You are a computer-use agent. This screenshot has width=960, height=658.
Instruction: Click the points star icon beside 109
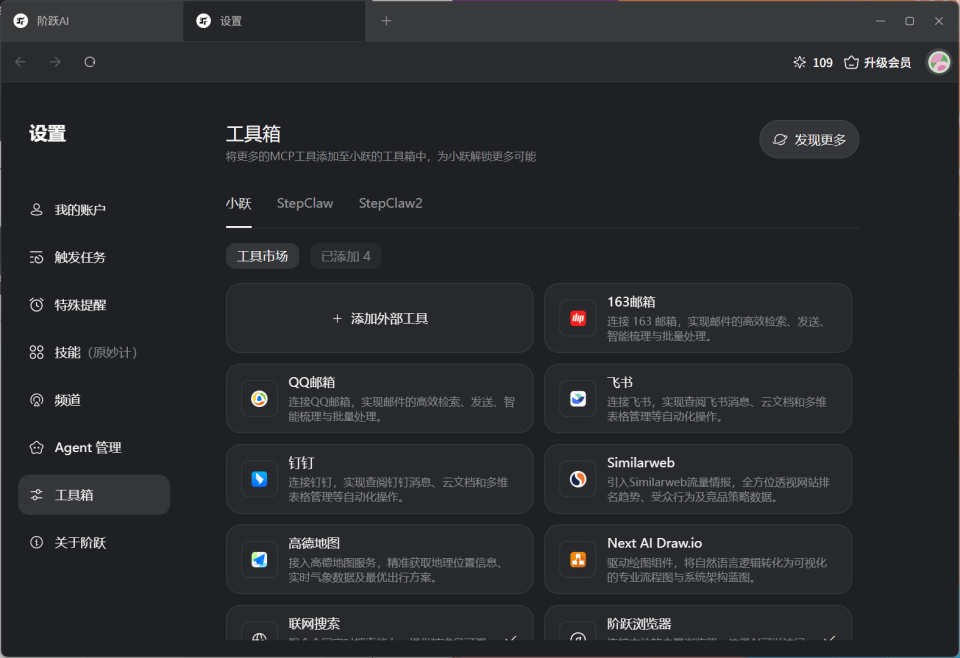(799, 62)
